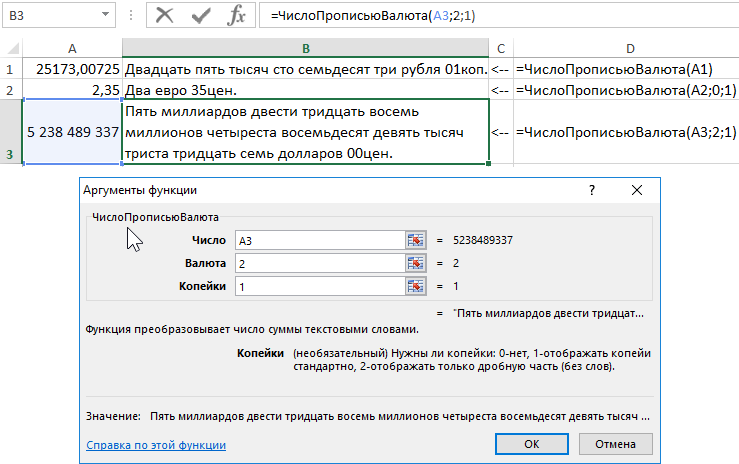The height and width of the screenshot is (464, 739).
Task: Click the Валюта argument field
Action: click(x=320, y=263)
